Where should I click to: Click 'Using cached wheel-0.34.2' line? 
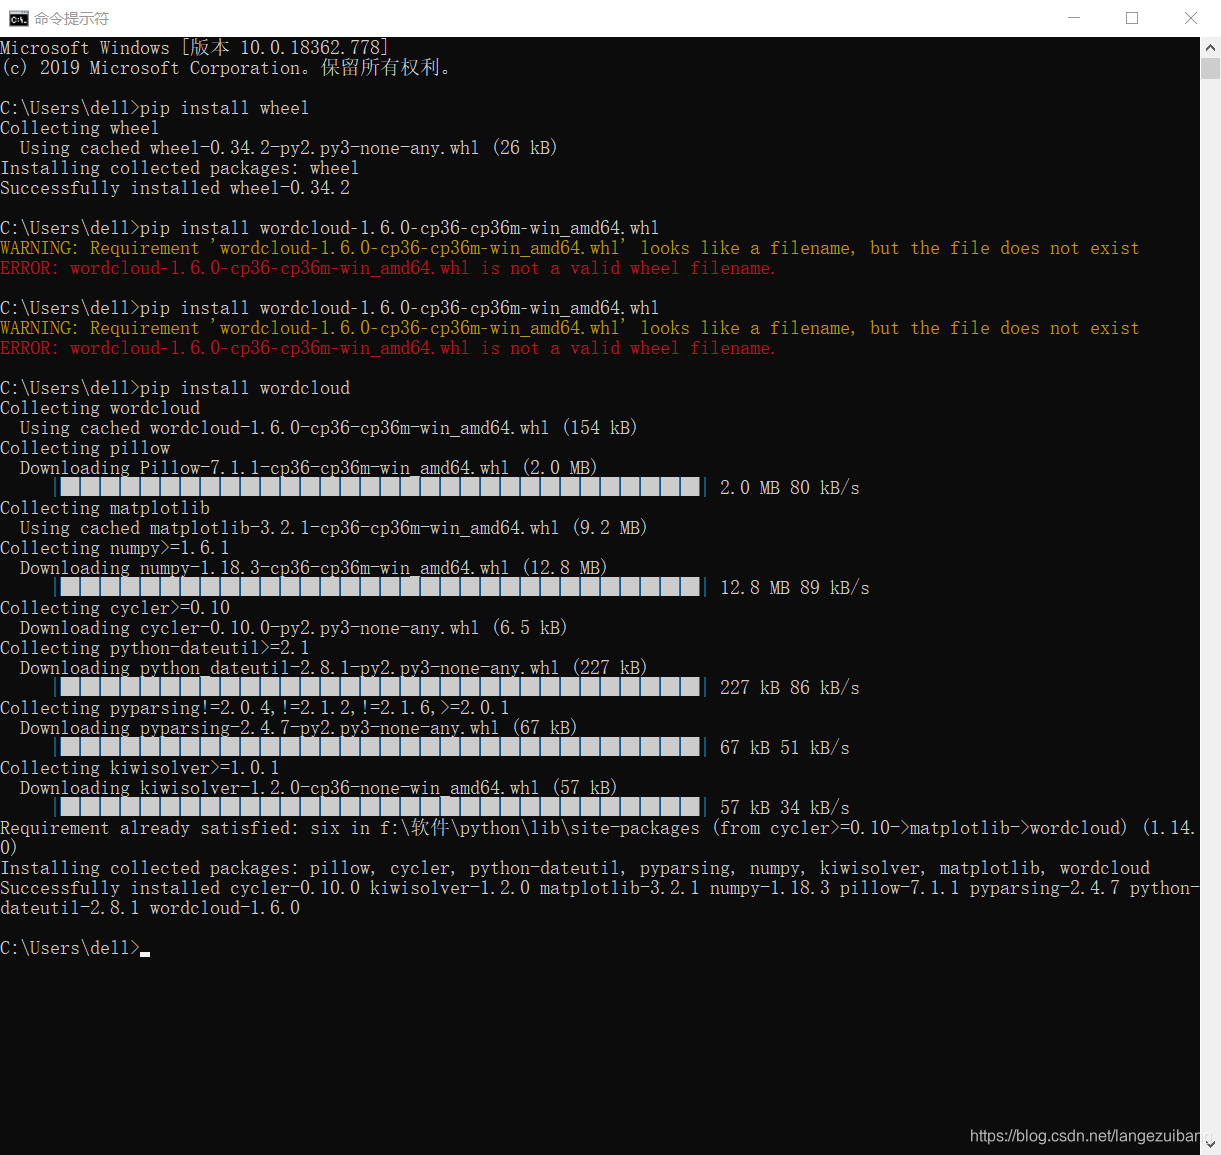pos(288,148)
